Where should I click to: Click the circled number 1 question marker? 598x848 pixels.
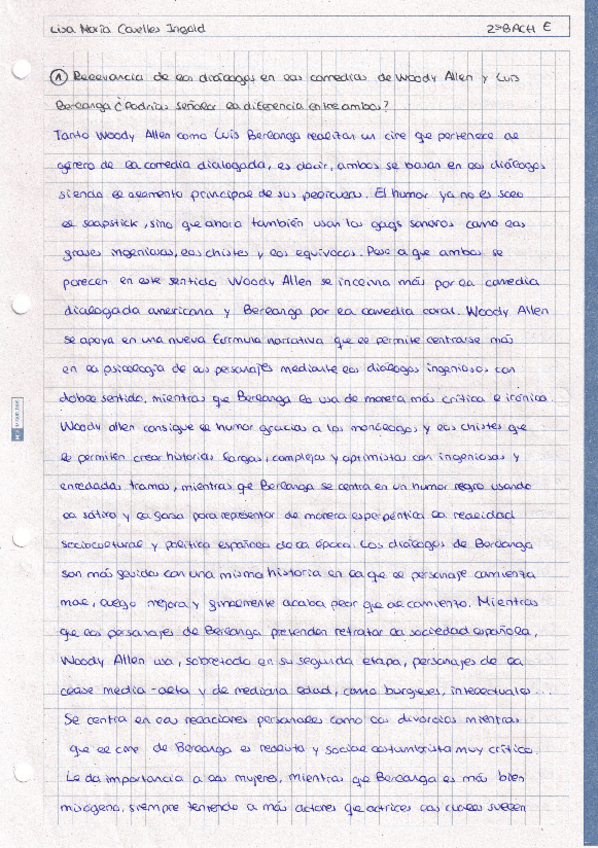58,77
